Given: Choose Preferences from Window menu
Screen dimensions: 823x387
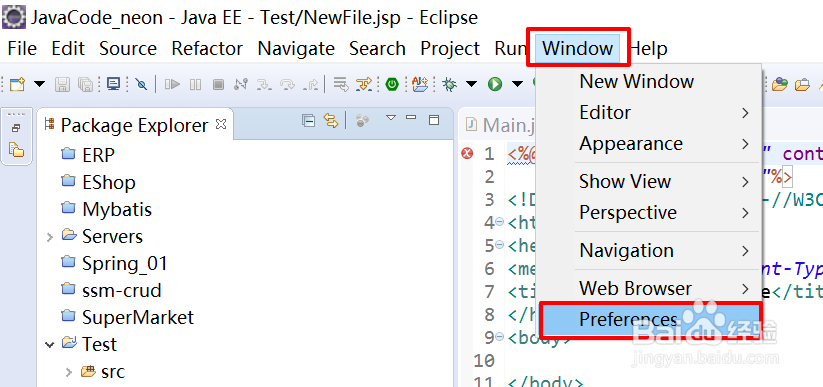Looking at the screenshot, I should click(650, 319).
